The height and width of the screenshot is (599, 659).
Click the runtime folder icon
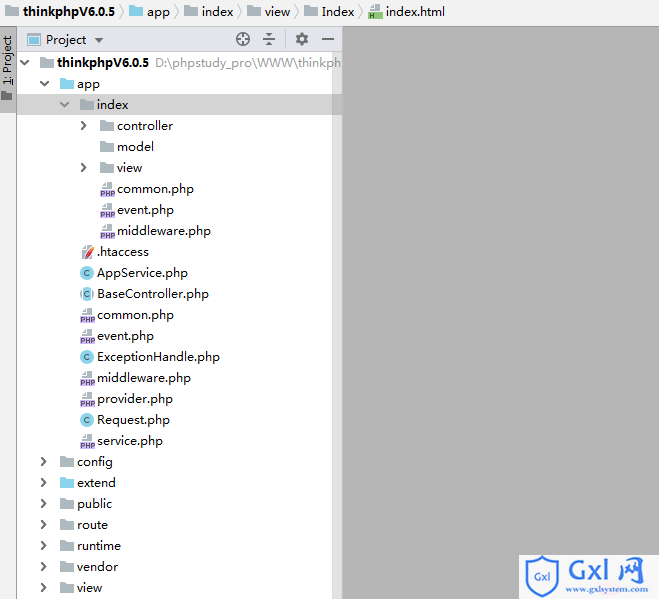[x=66, y=546]
